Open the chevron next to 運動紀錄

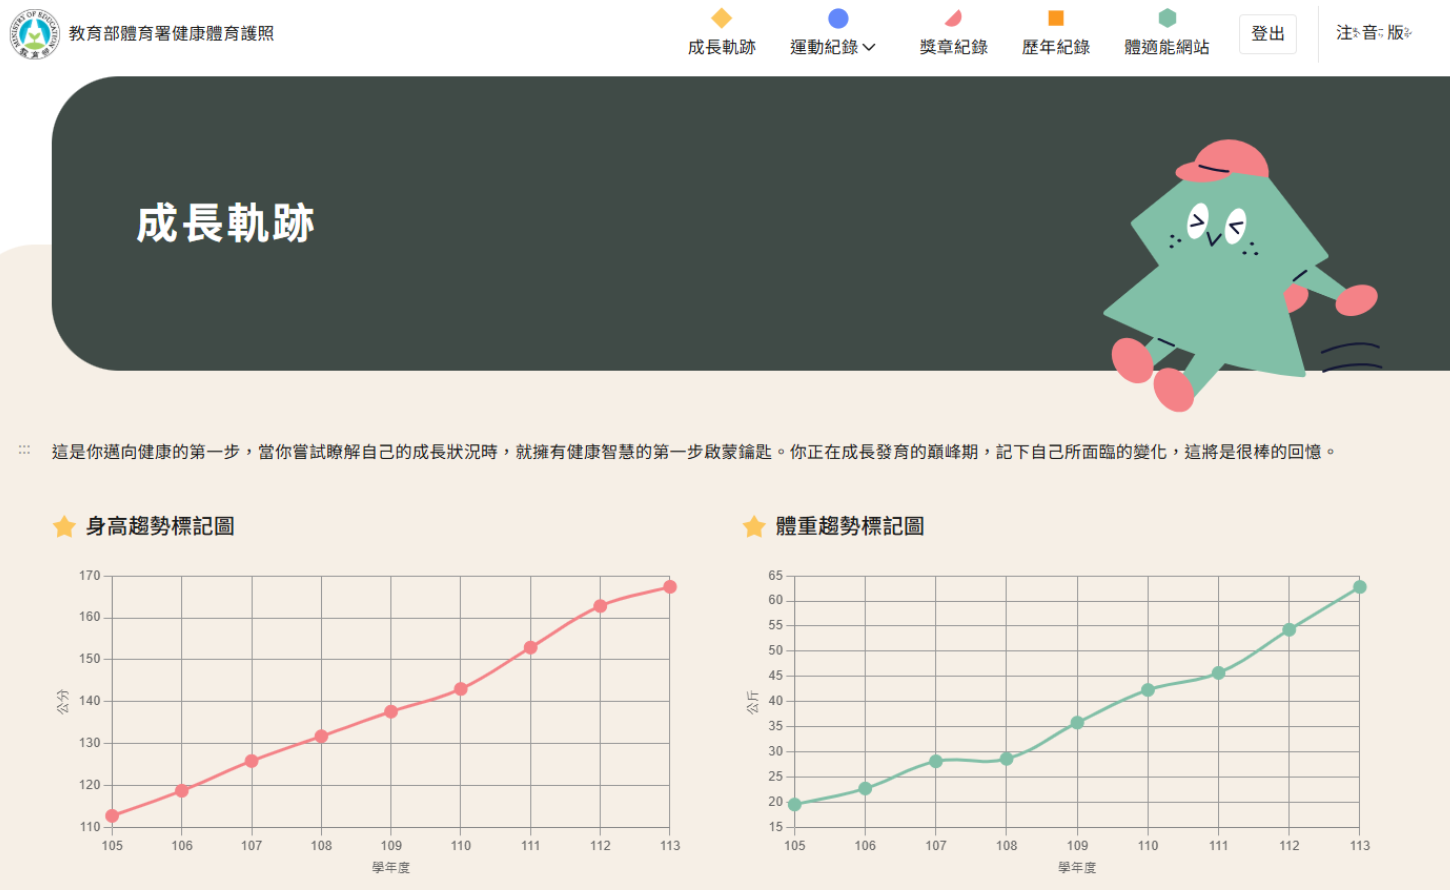click(x=870, y=45)
